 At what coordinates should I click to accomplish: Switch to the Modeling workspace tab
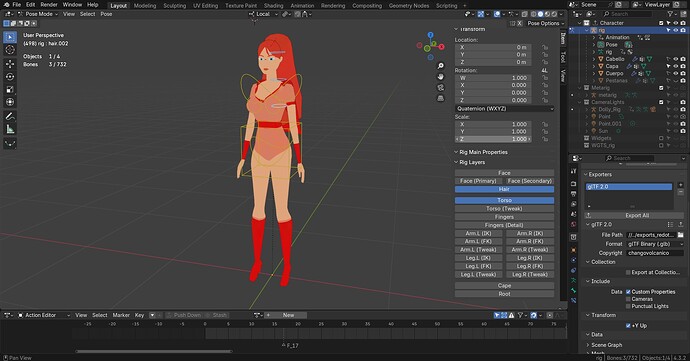click(145, 6)
